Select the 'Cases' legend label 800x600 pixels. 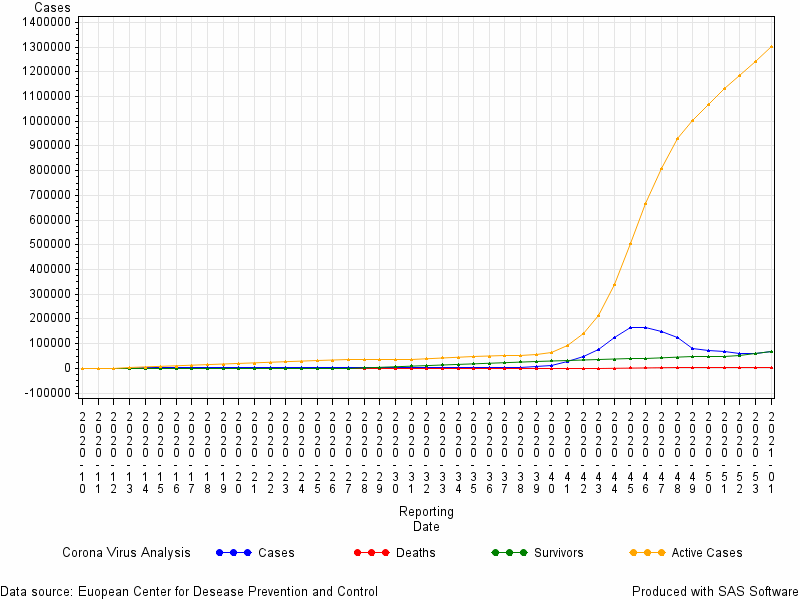coord(276,553)
